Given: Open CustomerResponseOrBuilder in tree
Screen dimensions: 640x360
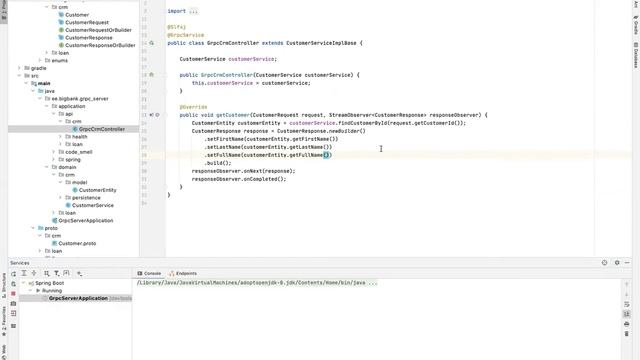Looking at the screenshot, I should (x=100, y=45).
